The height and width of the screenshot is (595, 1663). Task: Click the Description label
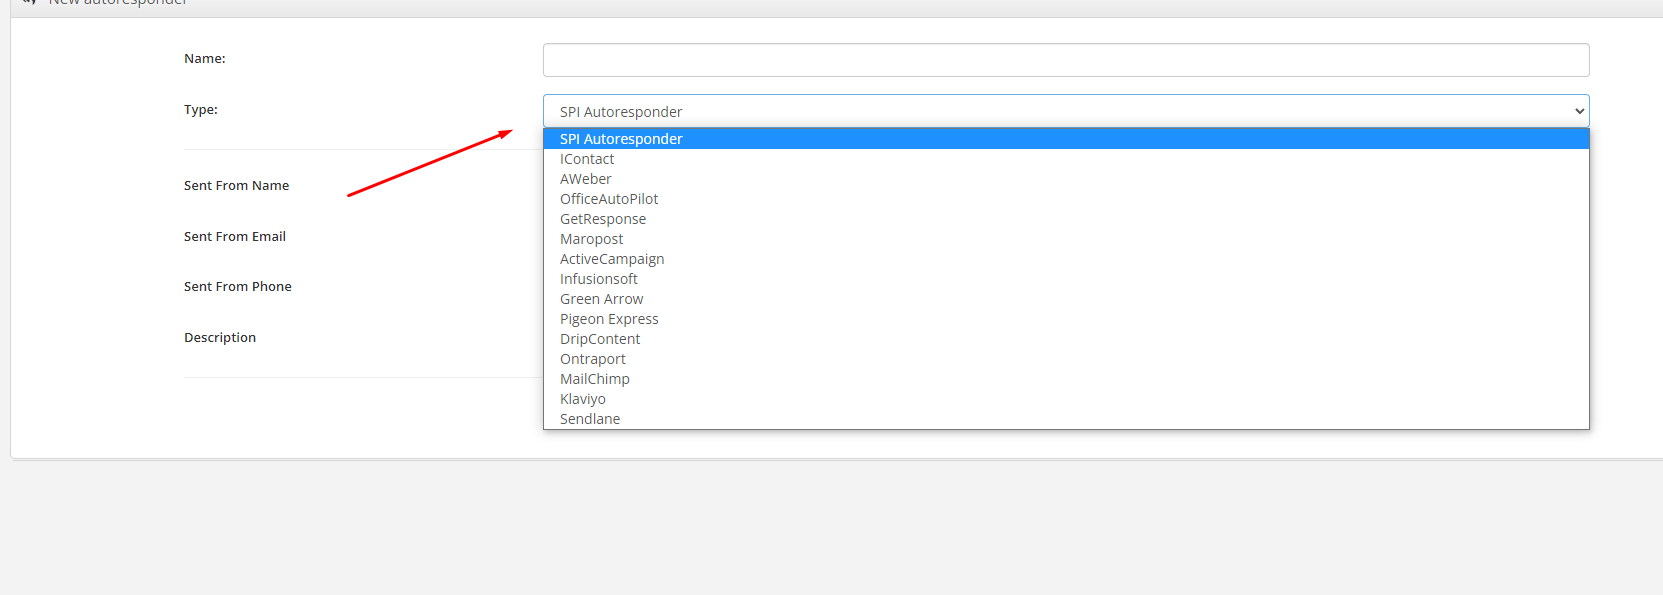(x=220, y=338)
